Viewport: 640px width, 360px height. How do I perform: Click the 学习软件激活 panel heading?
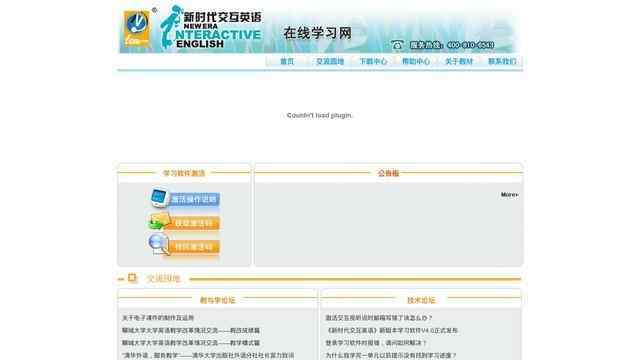pyautogui.click(x=184, y=173)
